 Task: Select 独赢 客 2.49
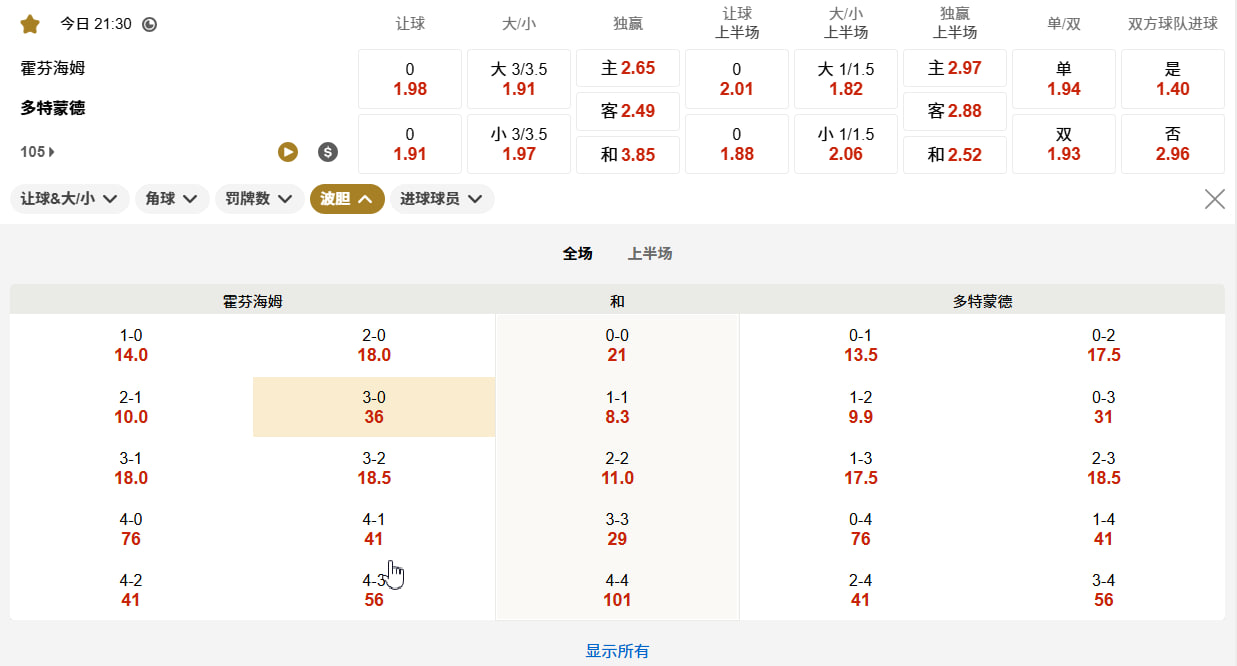click(x=628, y=111)
